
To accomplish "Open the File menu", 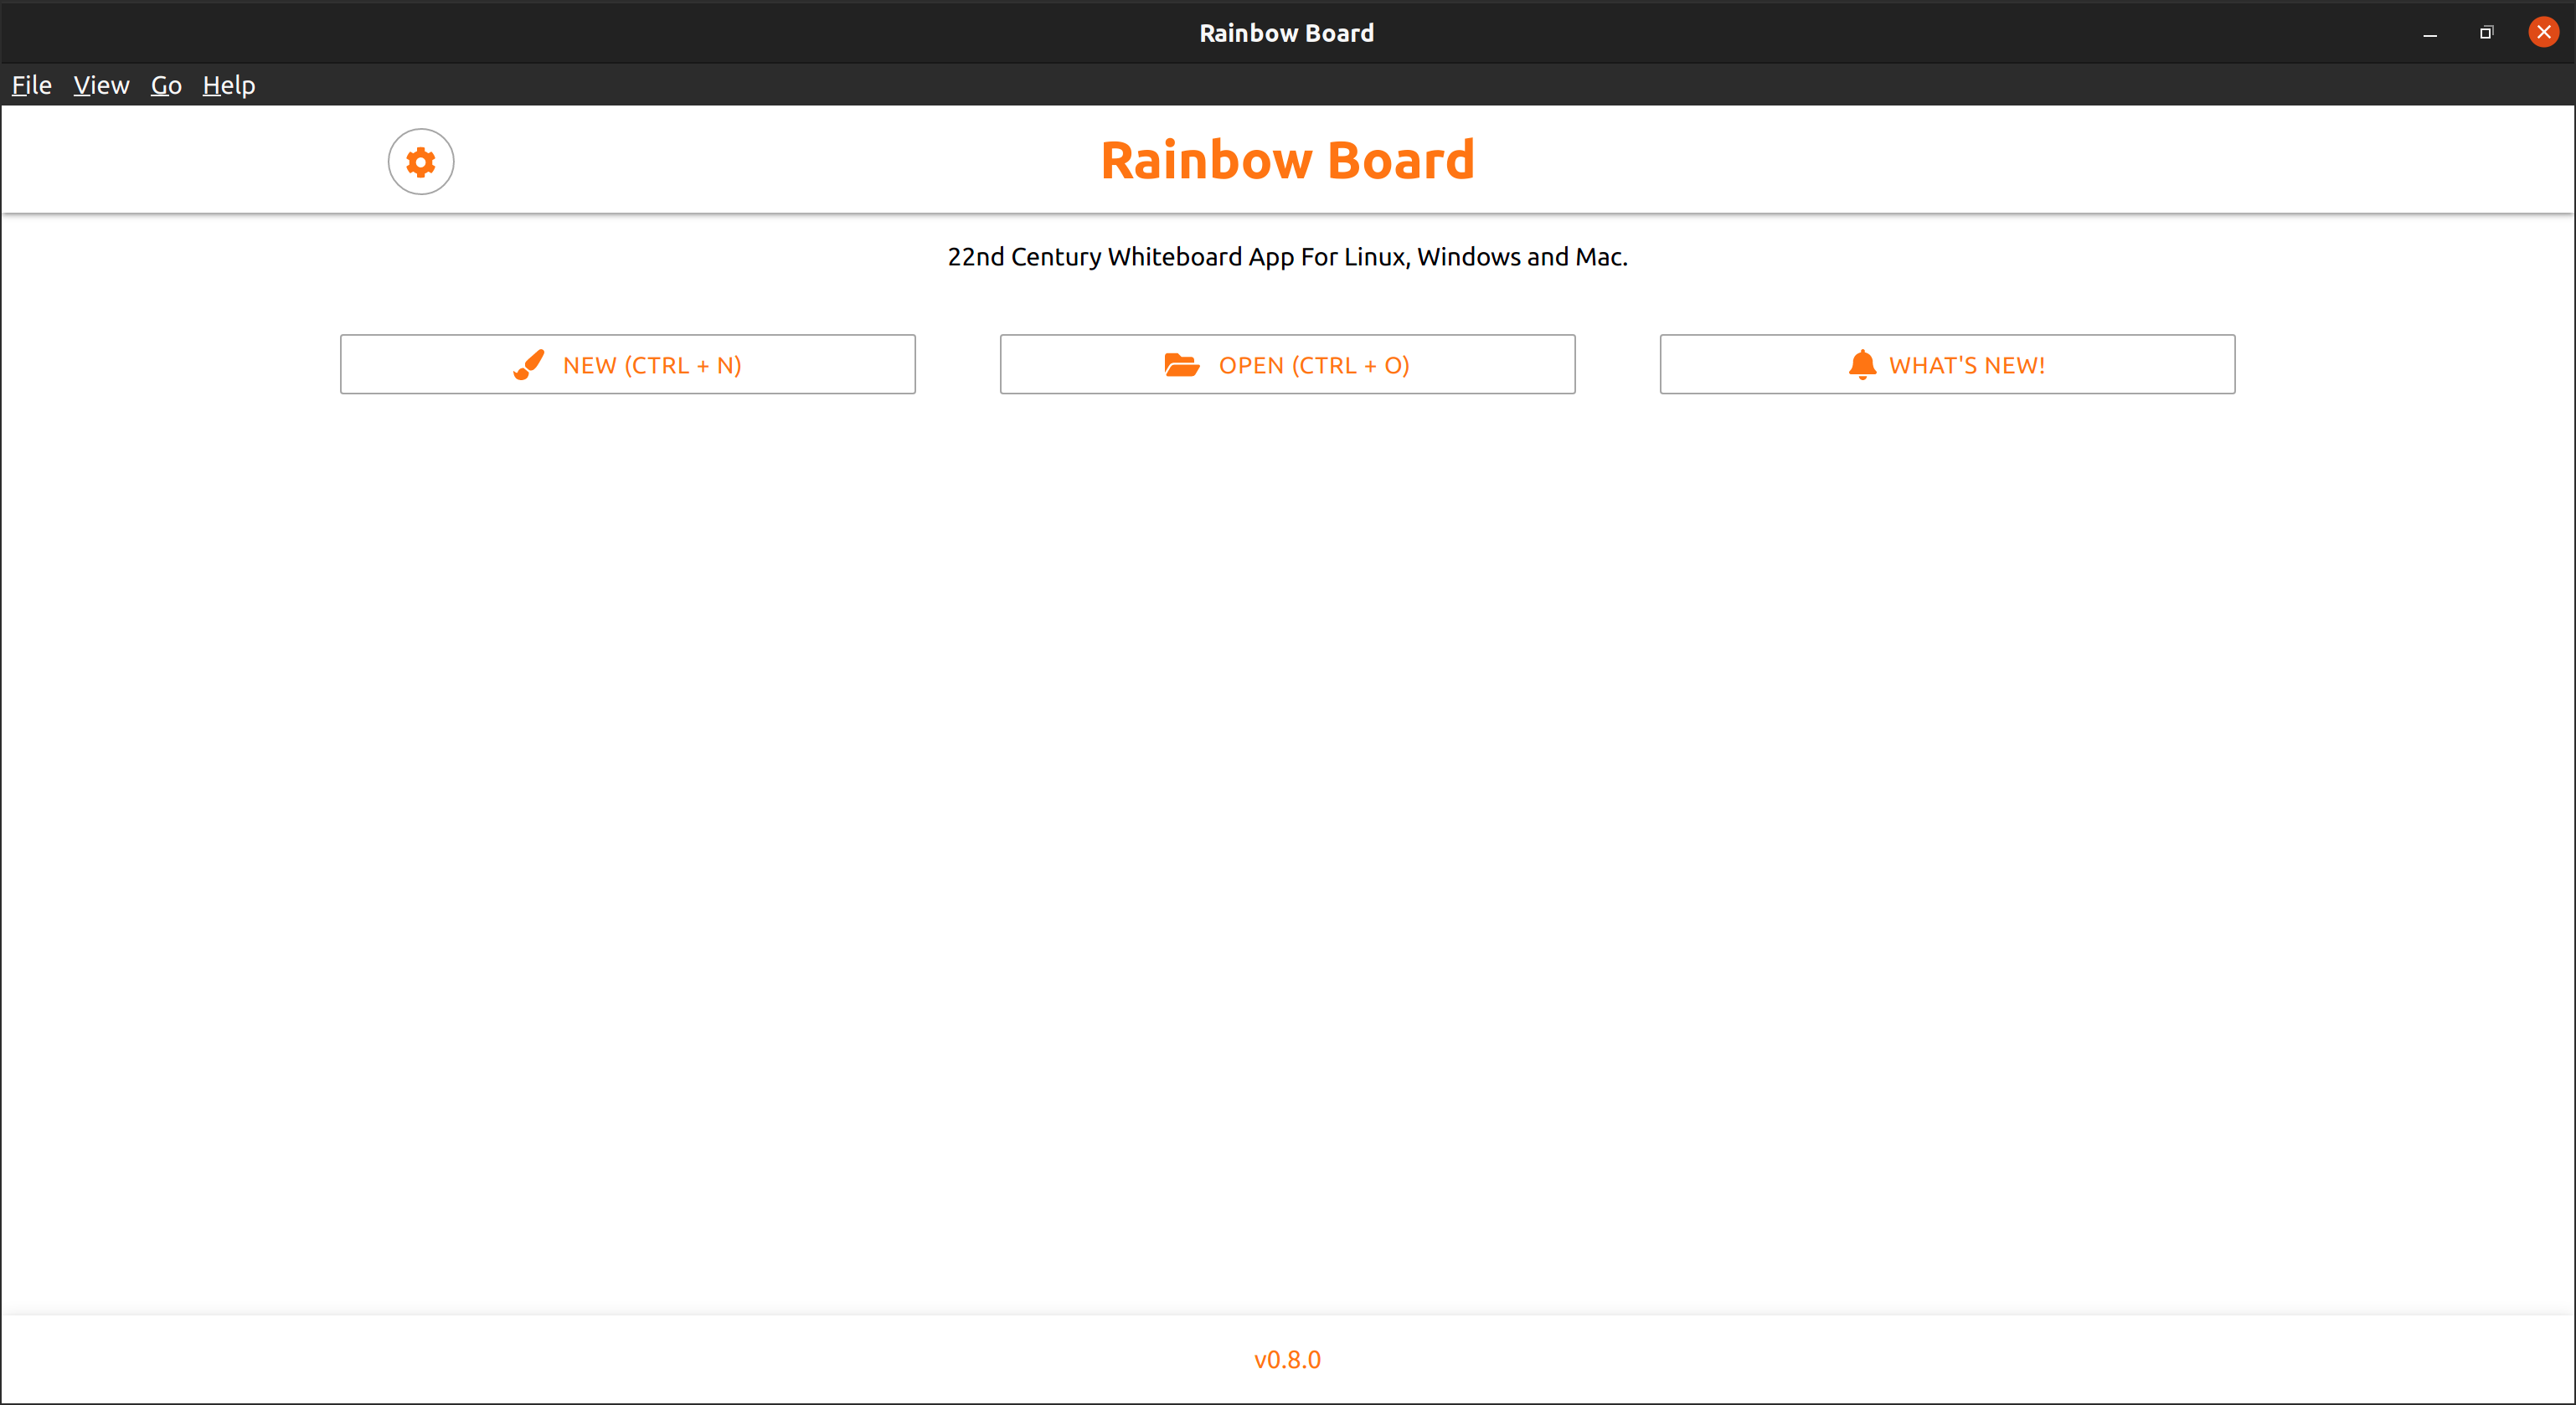I will 31,85.
